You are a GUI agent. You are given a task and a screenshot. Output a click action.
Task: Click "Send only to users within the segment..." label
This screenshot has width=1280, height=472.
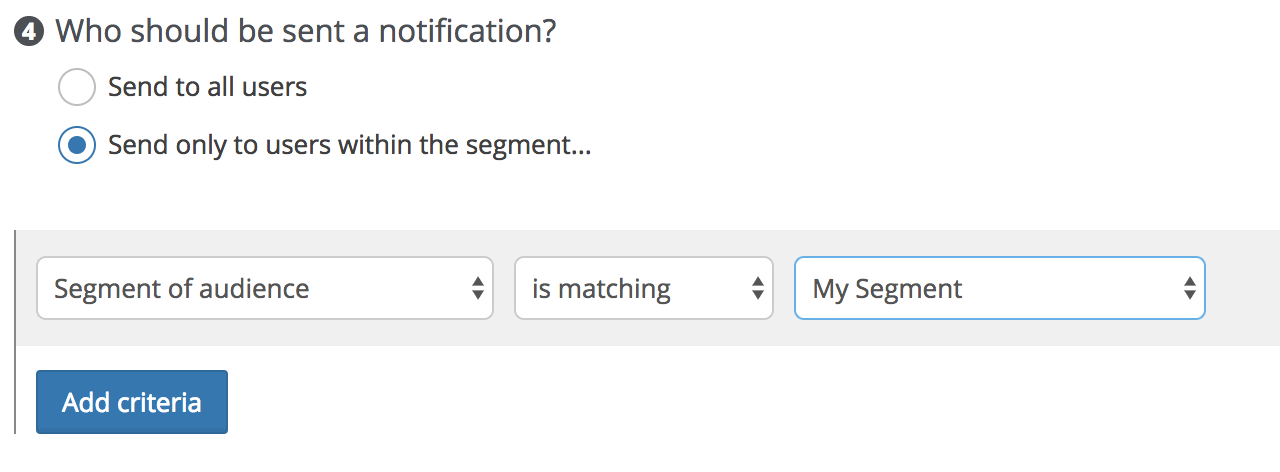(x=350, y=146)
